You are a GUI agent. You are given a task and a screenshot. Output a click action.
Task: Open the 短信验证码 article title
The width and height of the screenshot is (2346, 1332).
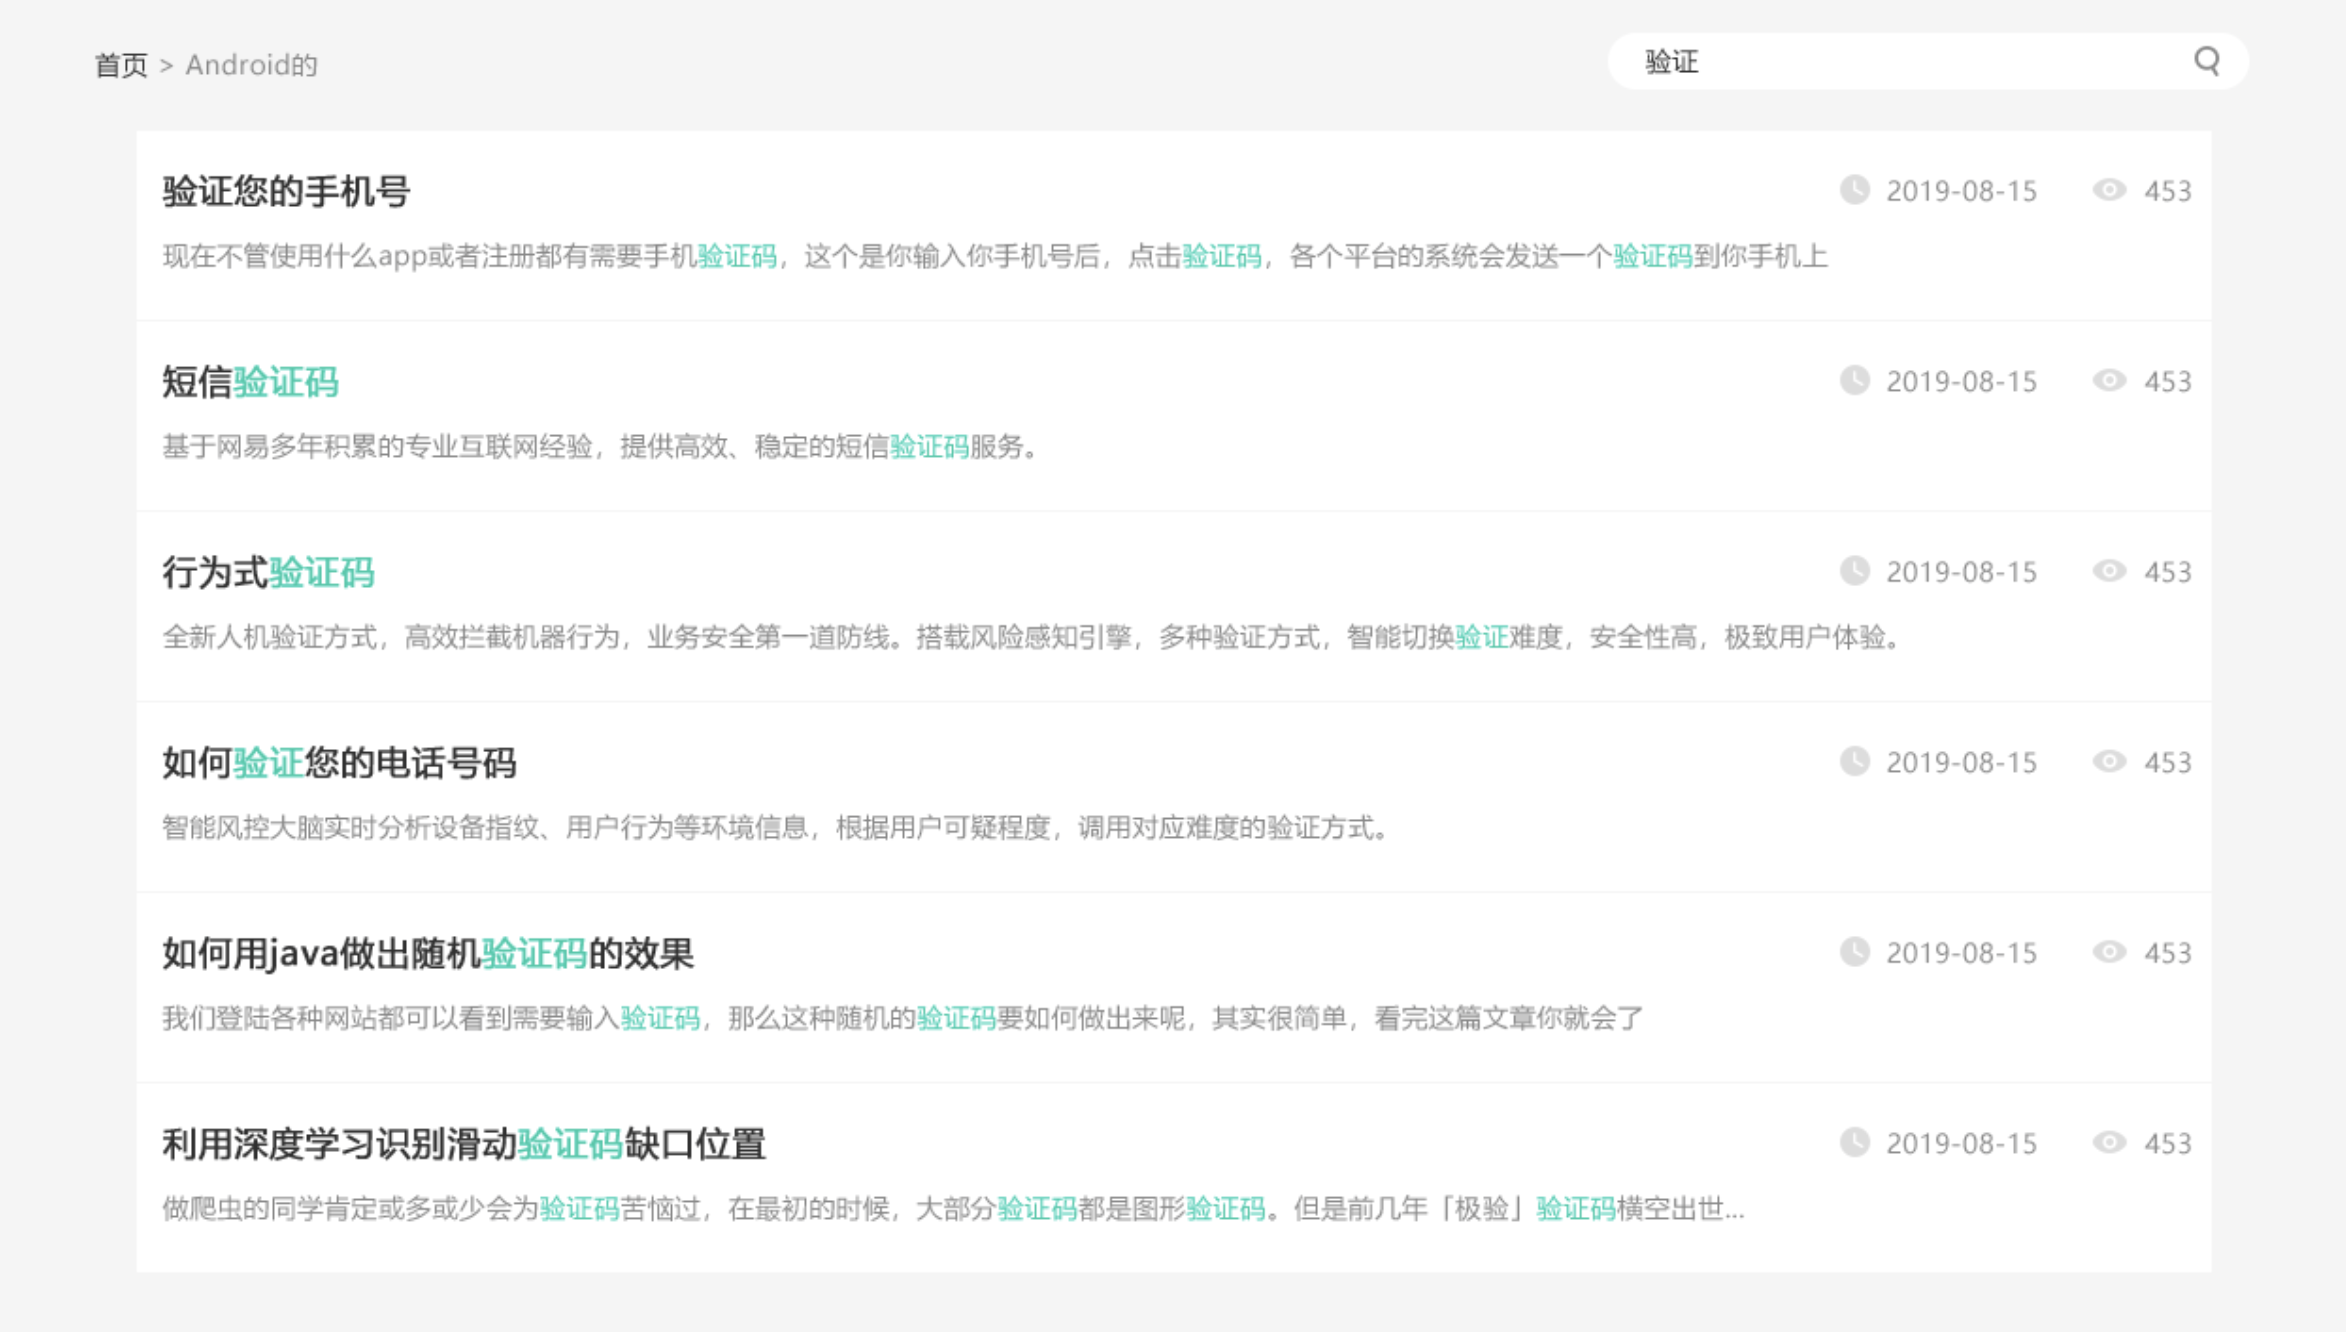[250, 382]
